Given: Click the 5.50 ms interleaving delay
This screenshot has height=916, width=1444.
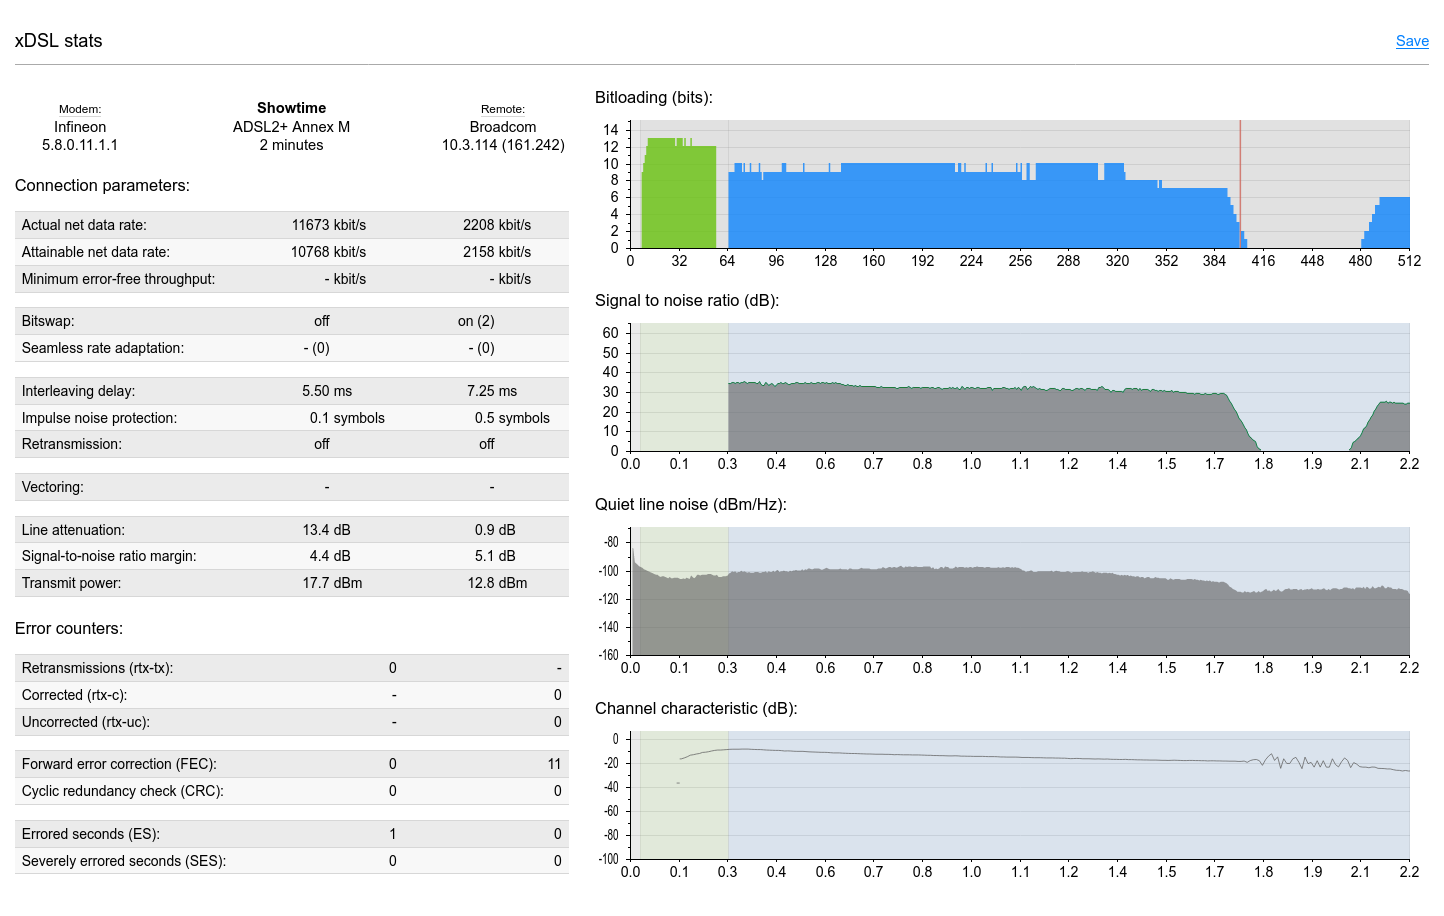Looking at the screenshot, I should pos(327,391).
